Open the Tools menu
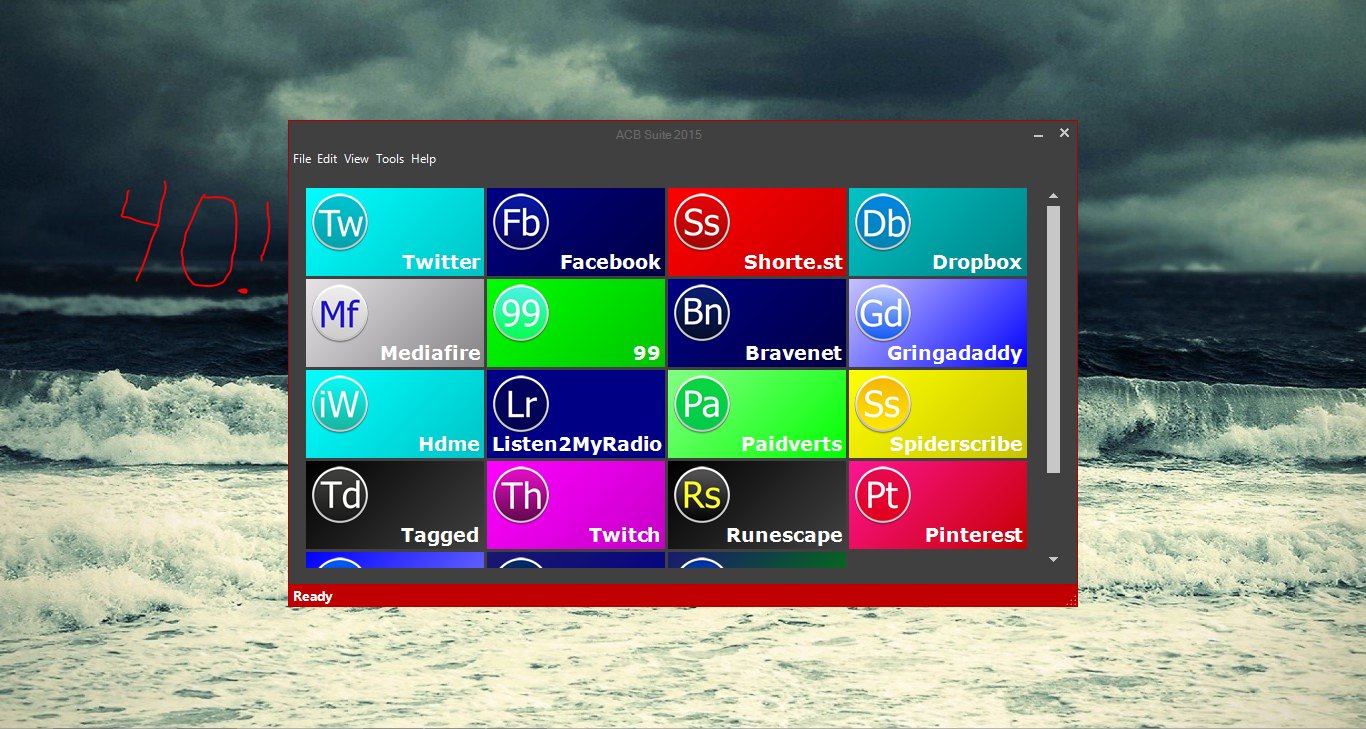 point(390,159)
